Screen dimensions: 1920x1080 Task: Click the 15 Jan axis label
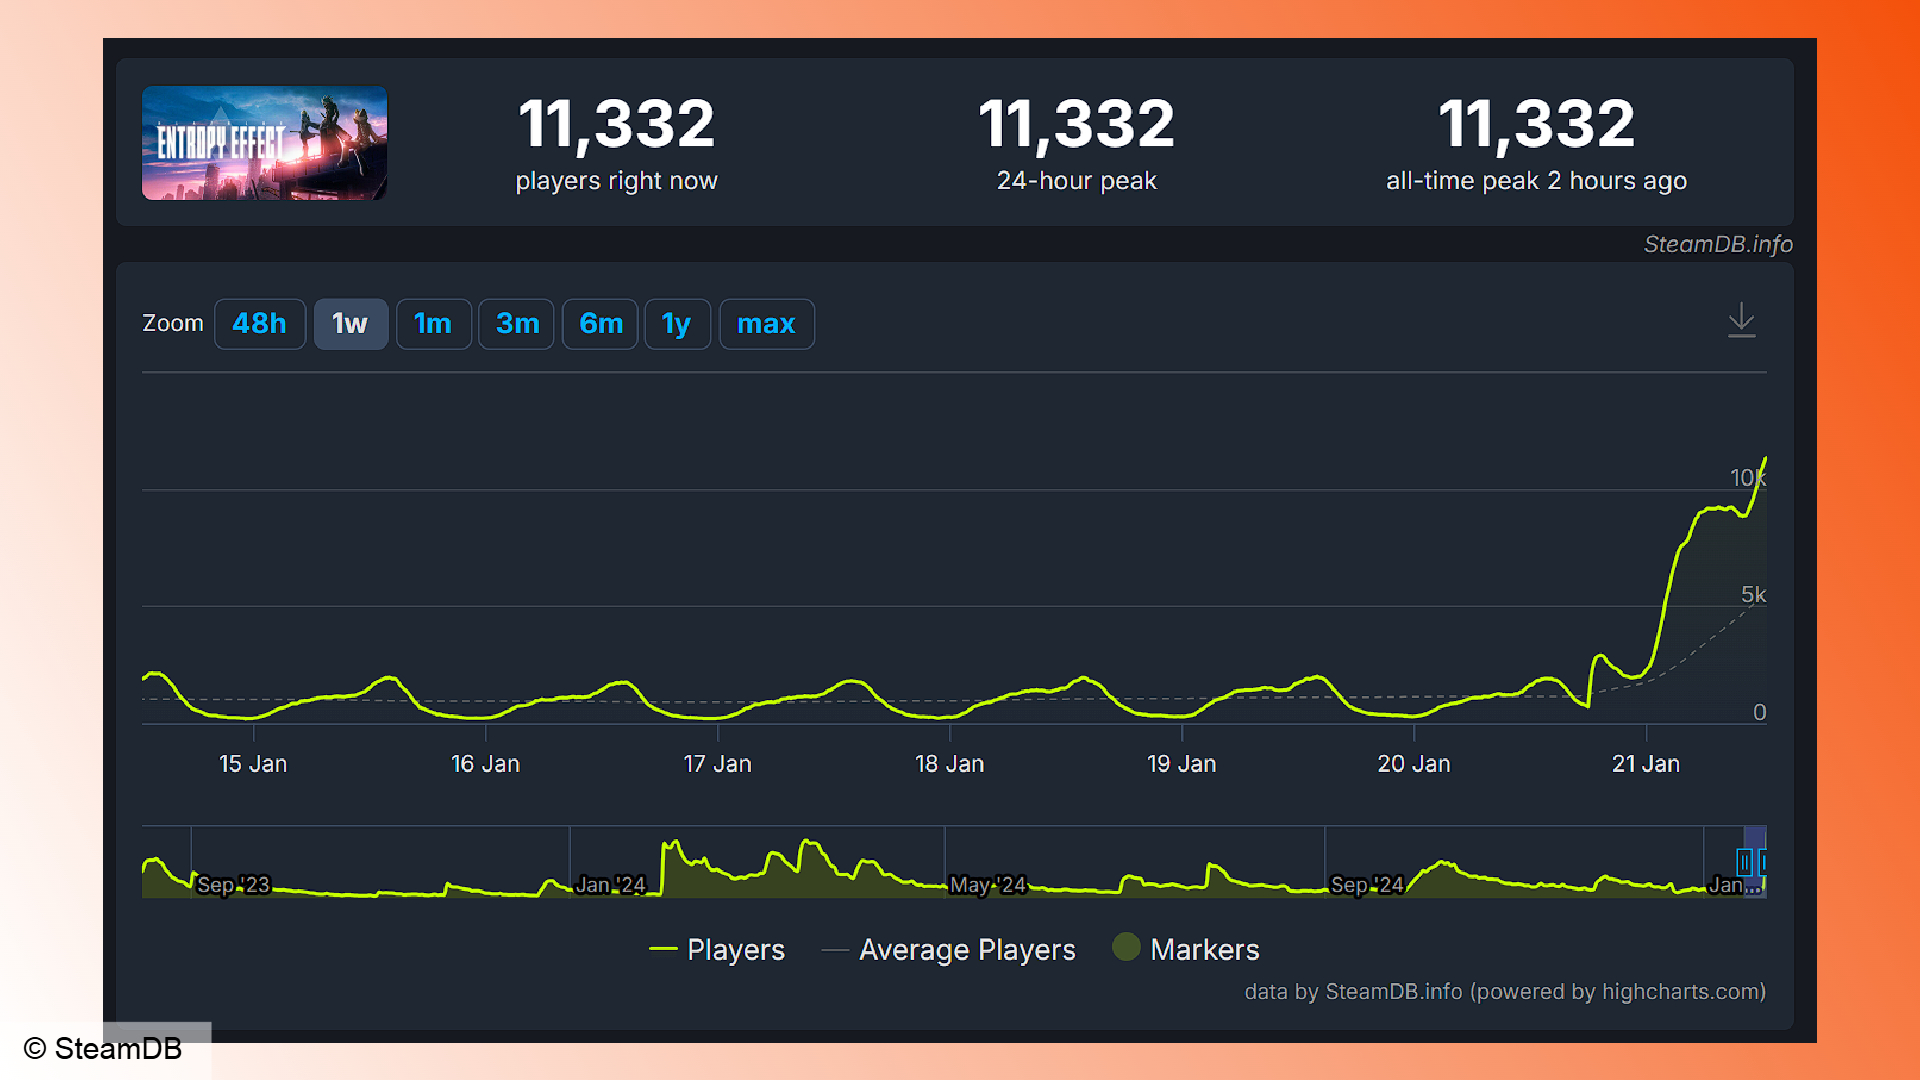pos(253,764)
